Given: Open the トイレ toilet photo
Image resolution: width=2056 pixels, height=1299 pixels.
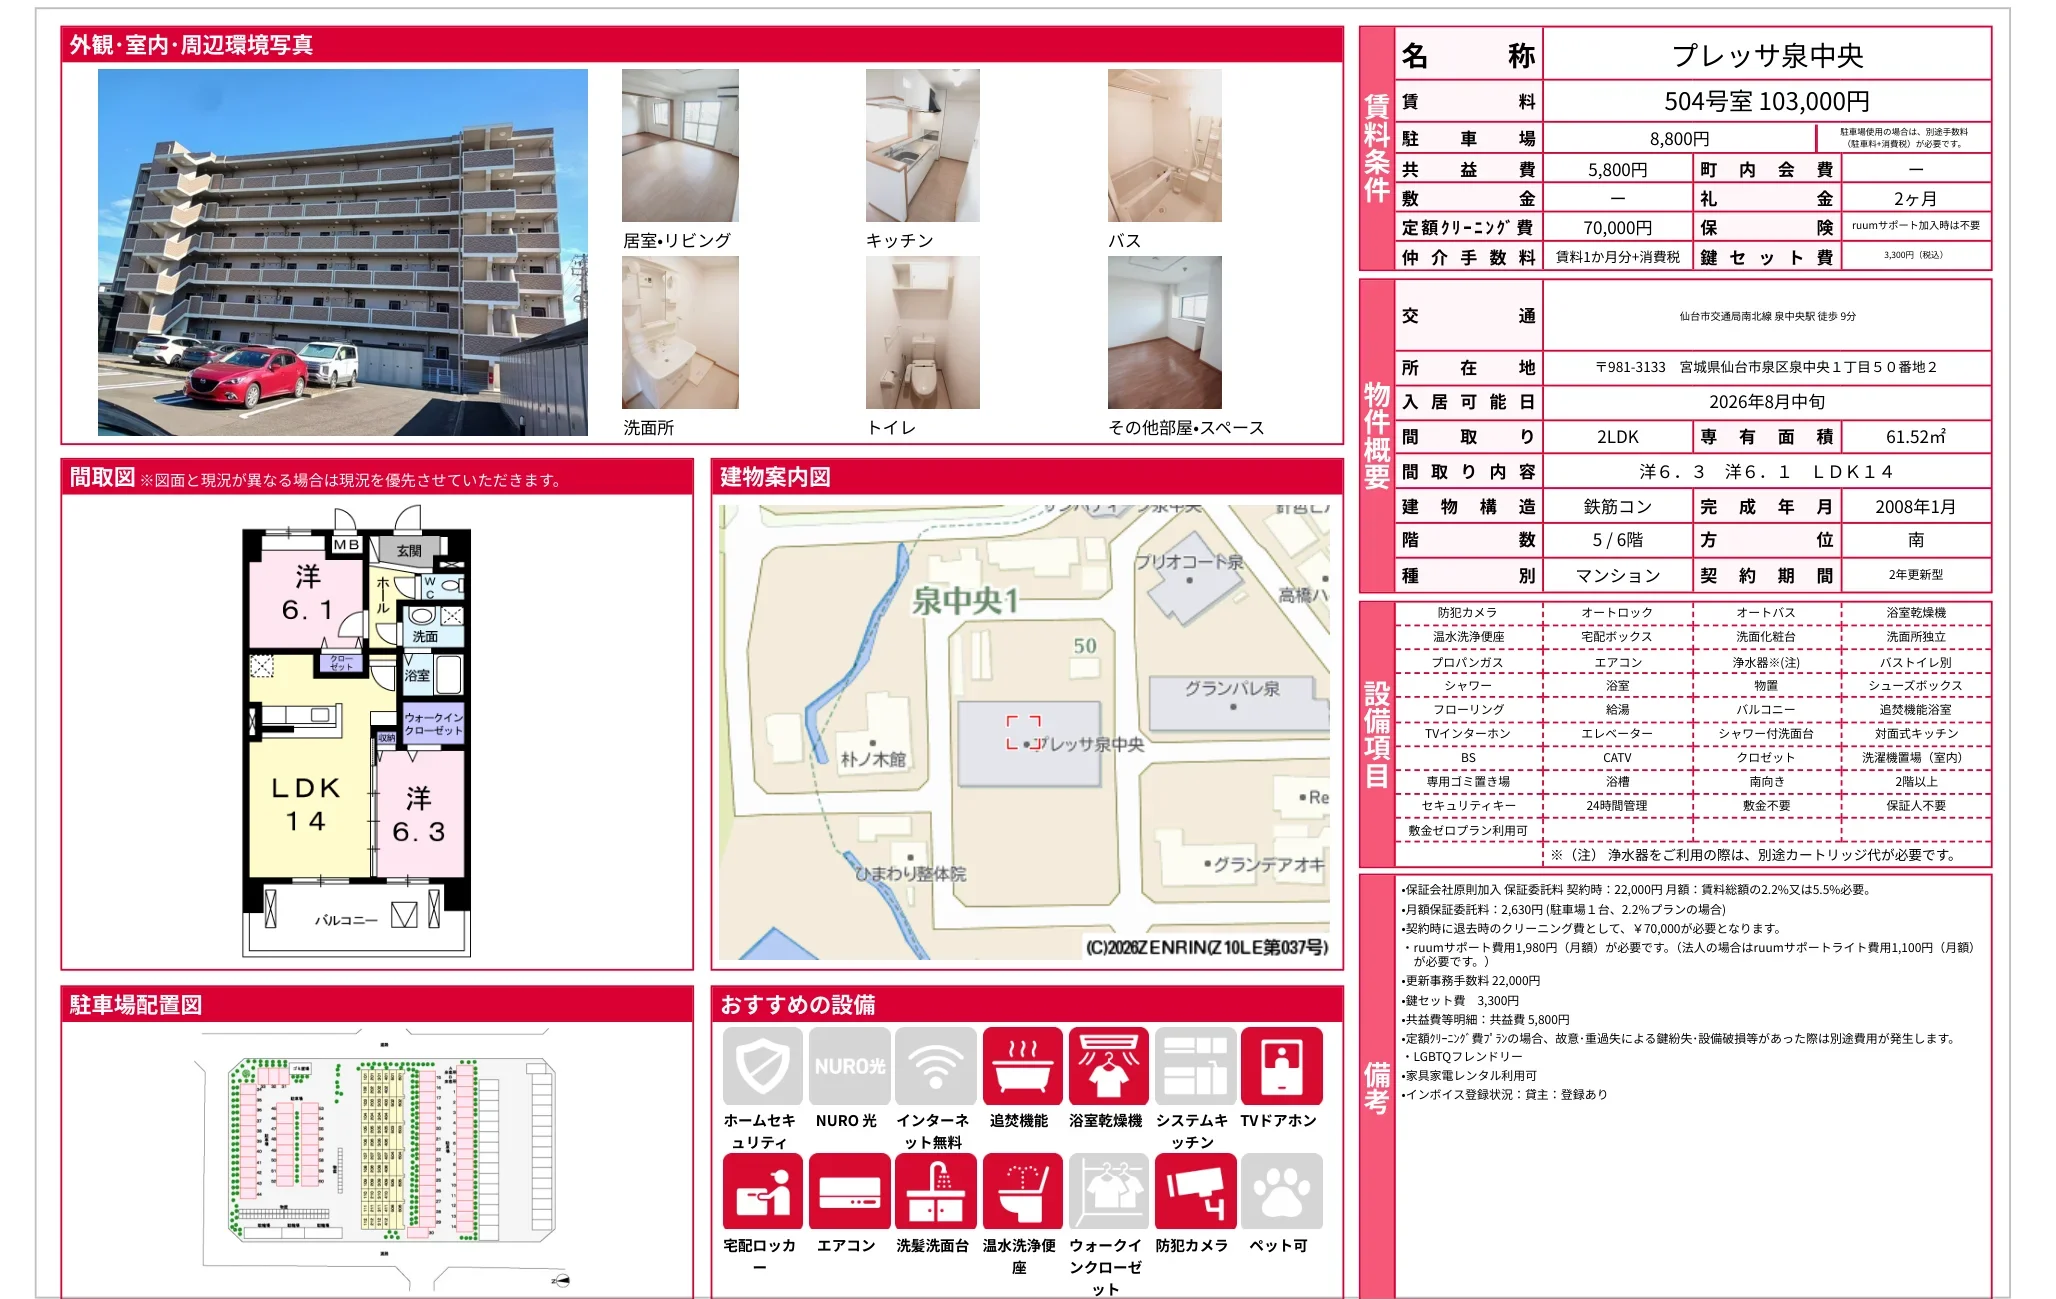Looking at the screenshot, I should click(x=923, y=332).
